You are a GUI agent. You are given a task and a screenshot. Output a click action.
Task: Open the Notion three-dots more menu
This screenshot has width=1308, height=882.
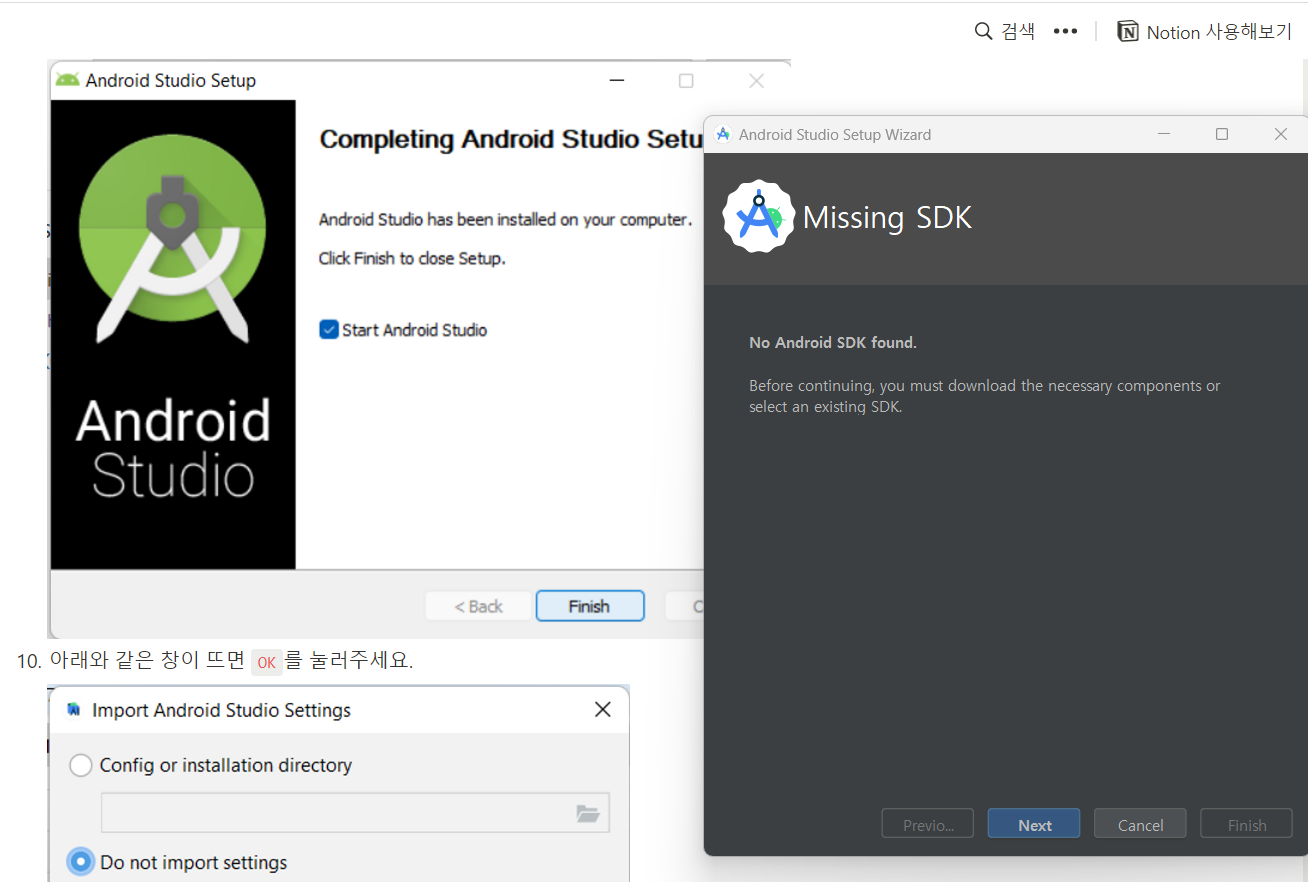point(1065,31)
